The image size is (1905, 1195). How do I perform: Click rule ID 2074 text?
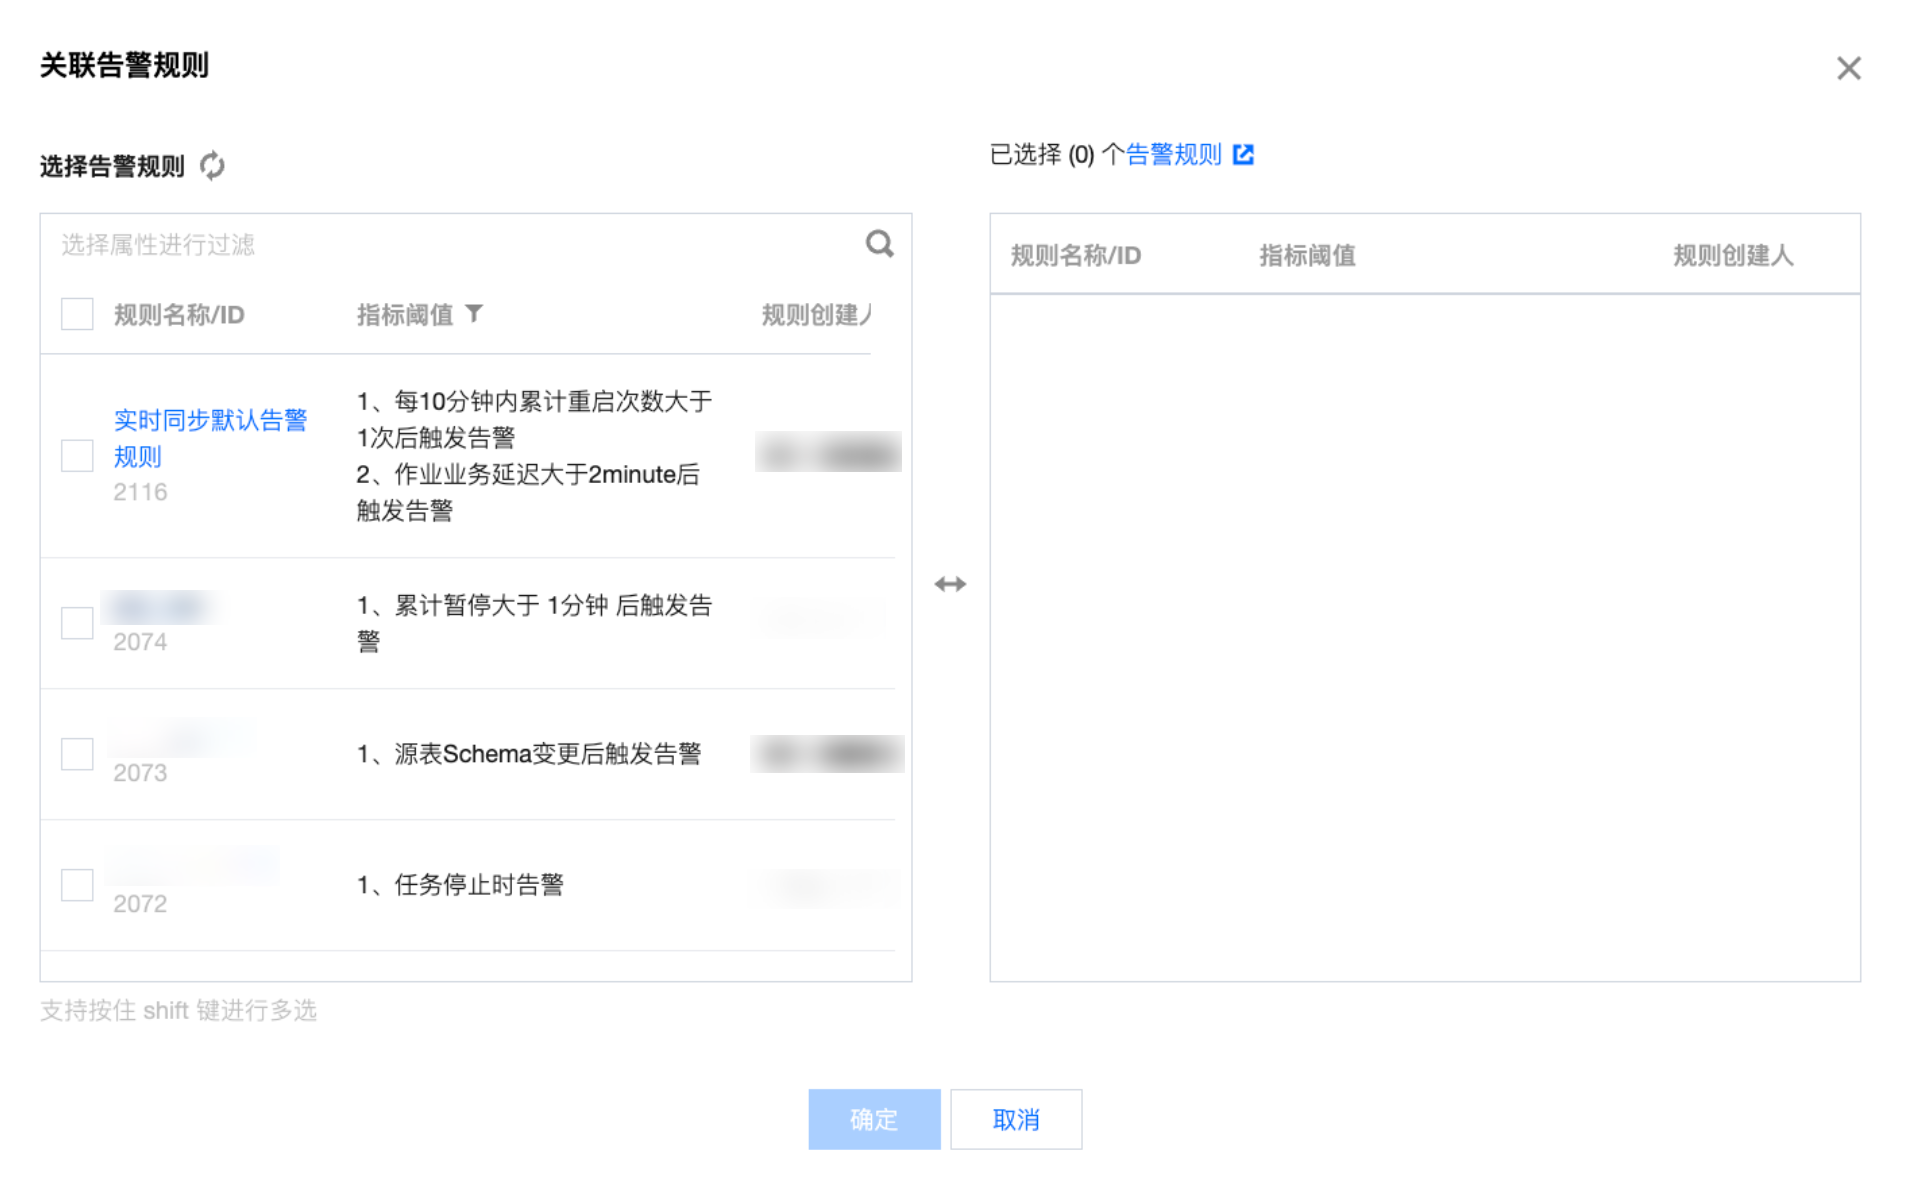[140, 642]
